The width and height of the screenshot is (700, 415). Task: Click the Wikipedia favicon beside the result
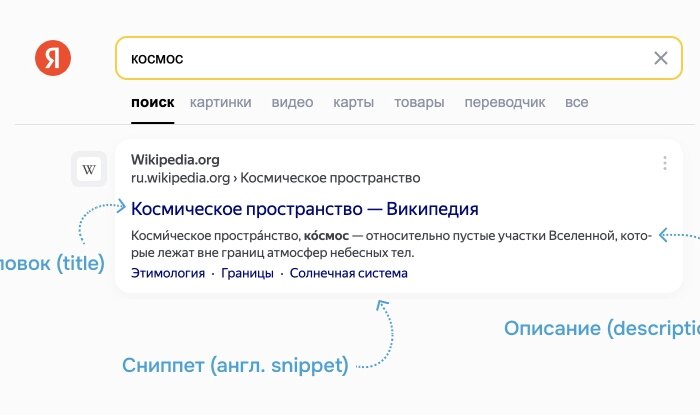coord(89,169)
